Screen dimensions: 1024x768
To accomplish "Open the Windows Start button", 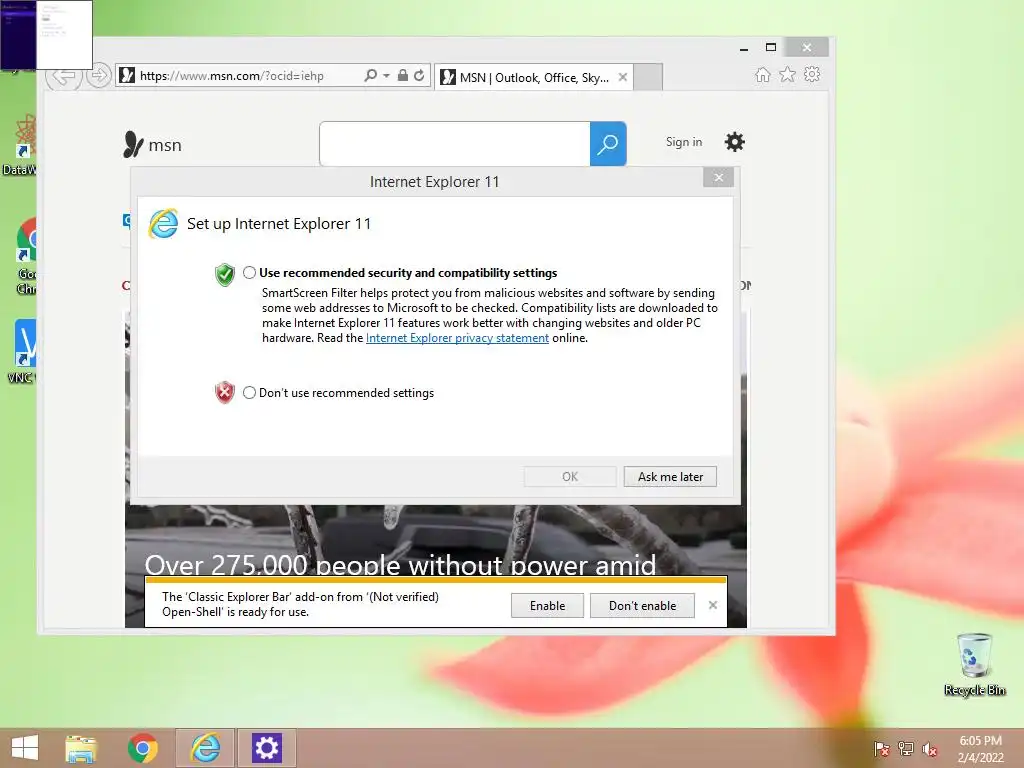I will click(x=25, y=748).
